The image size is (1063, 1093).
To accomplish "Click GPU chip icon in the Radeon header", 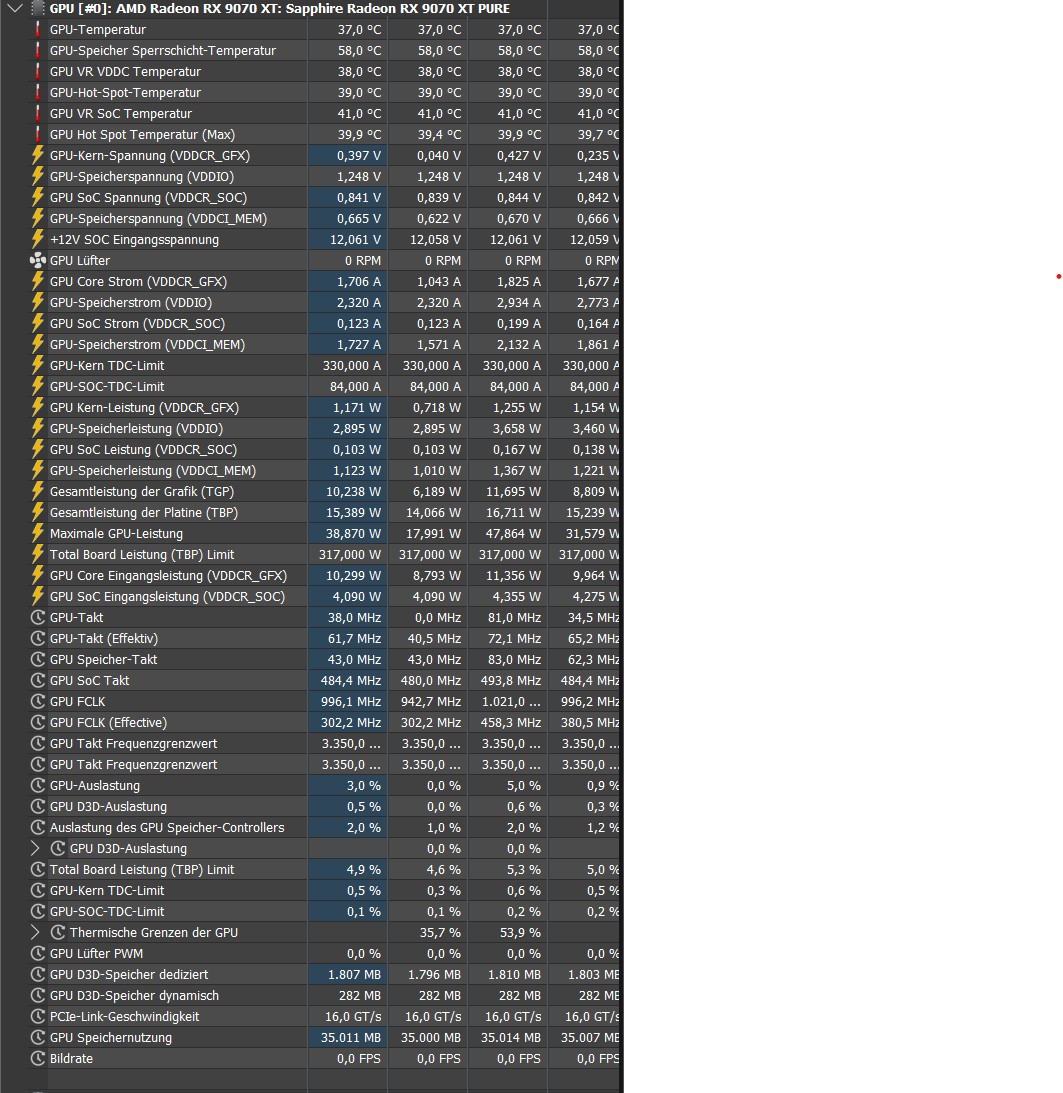I will pos(38,8).
